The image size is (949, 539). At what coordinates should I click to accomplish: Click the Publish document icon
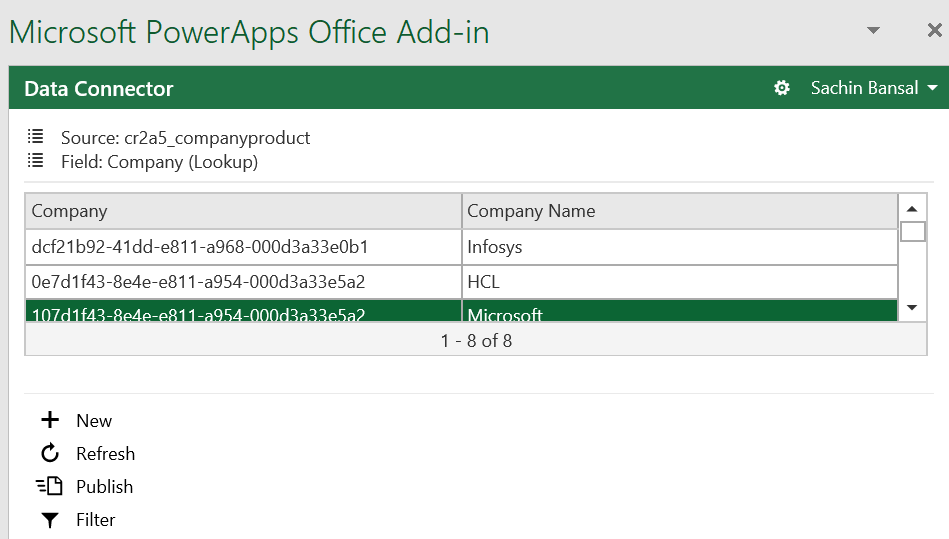(49, 487)
